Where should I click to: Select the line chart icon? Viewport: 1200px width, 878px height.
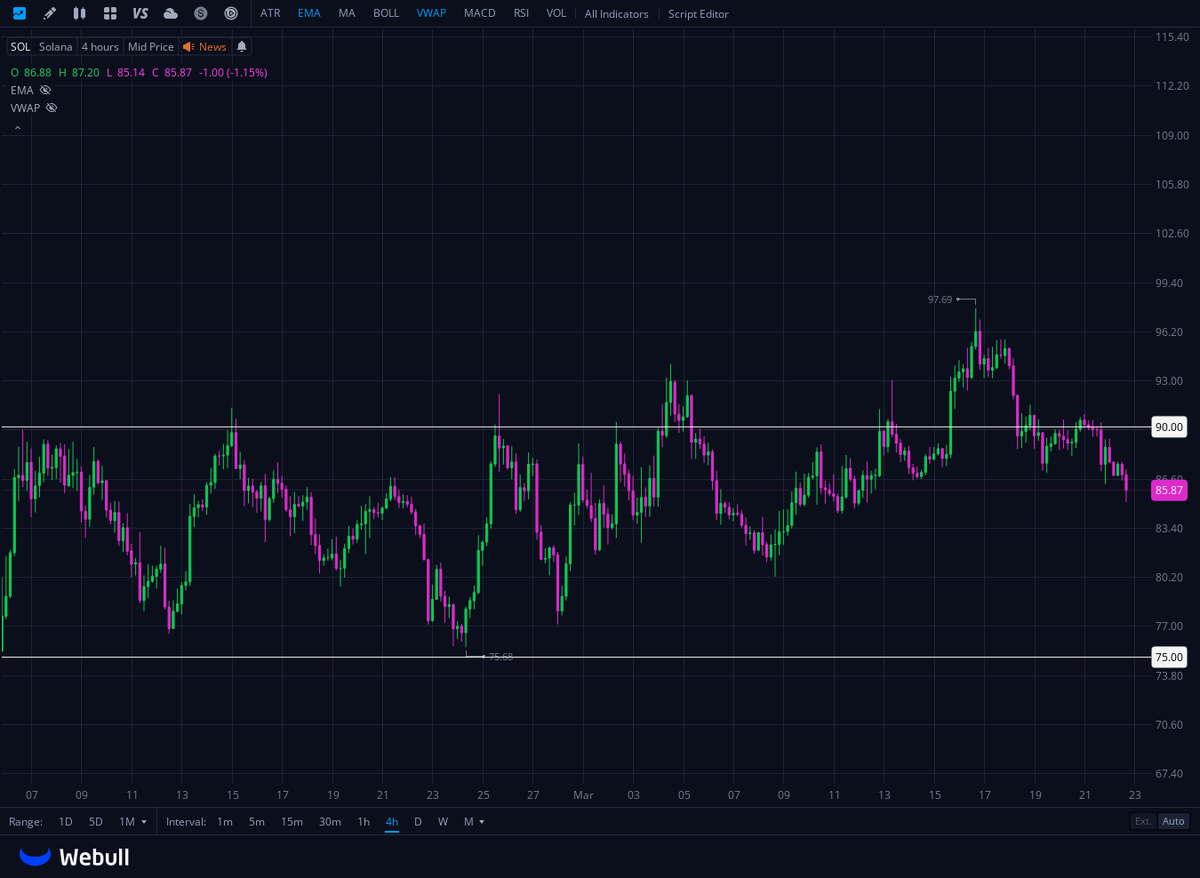coord(20,13)
